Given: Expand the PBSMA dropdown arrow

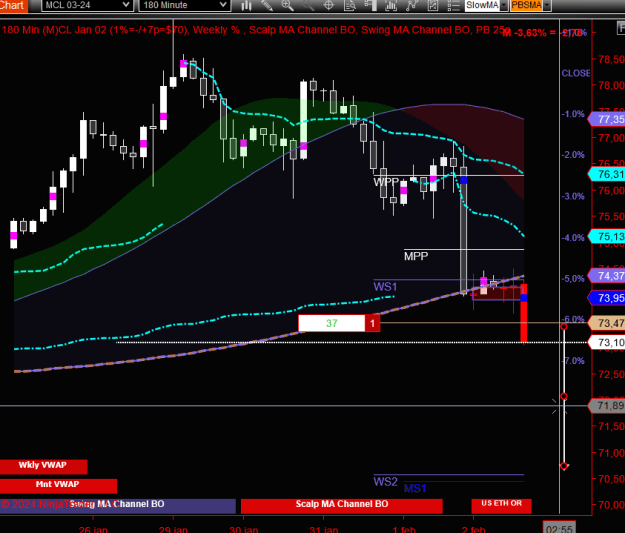Looking at the screenshot, I should 547,5.
